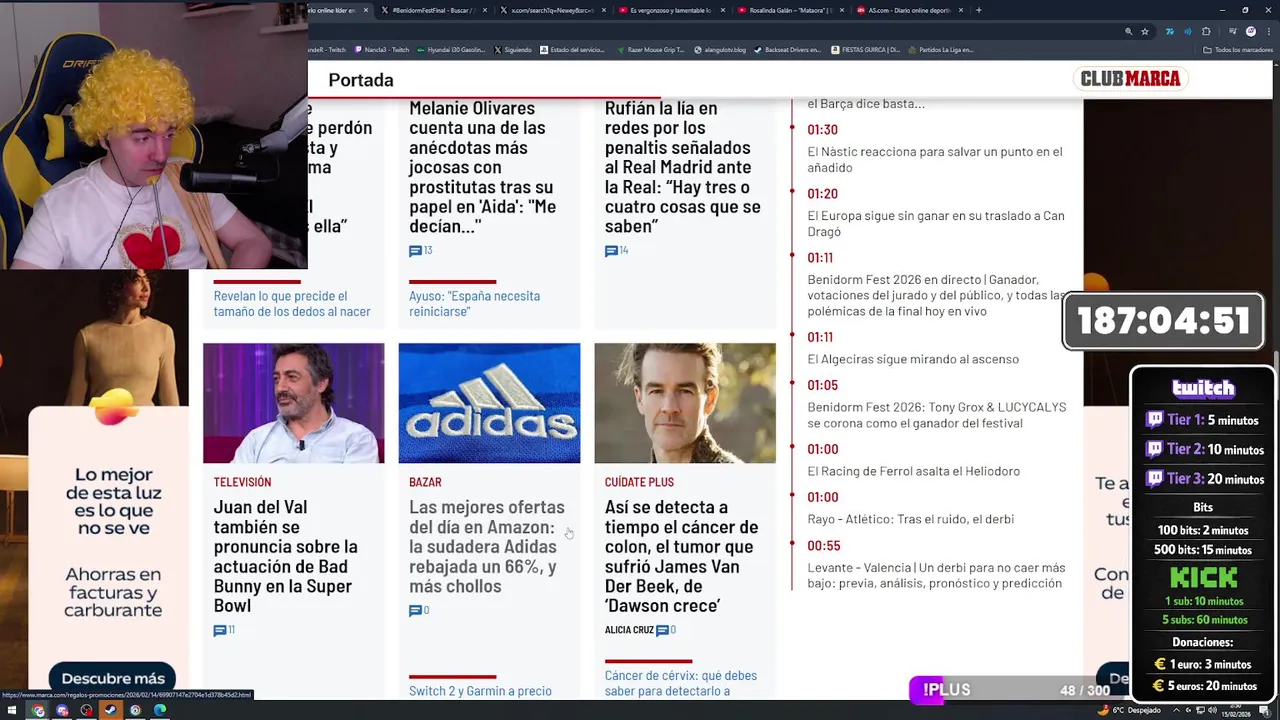1280x720 pixels.
Task: Open the Partidos La Liga bookmark
Action: [x=941, y=49]
